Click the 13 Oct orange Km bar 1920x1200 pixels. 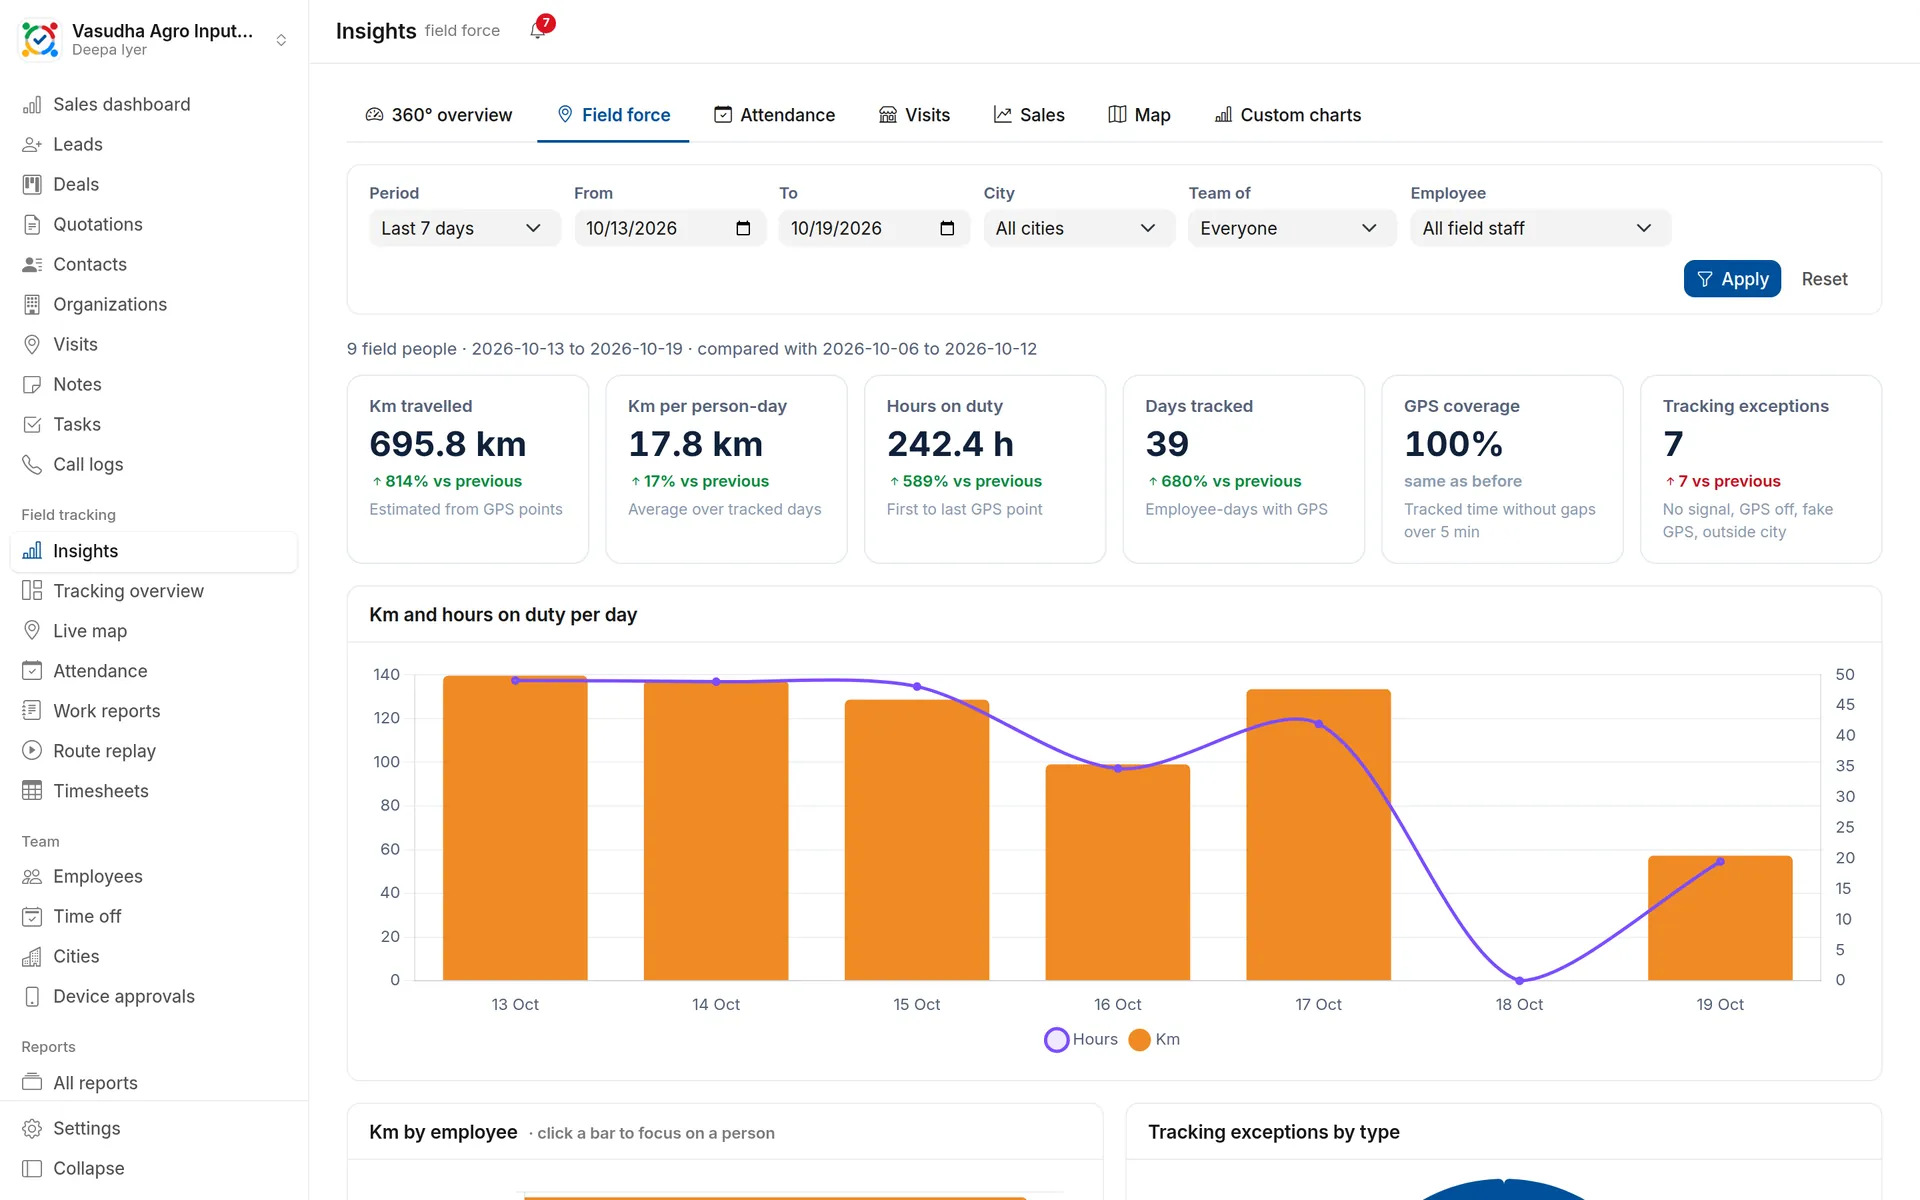(x=515, y=828)
